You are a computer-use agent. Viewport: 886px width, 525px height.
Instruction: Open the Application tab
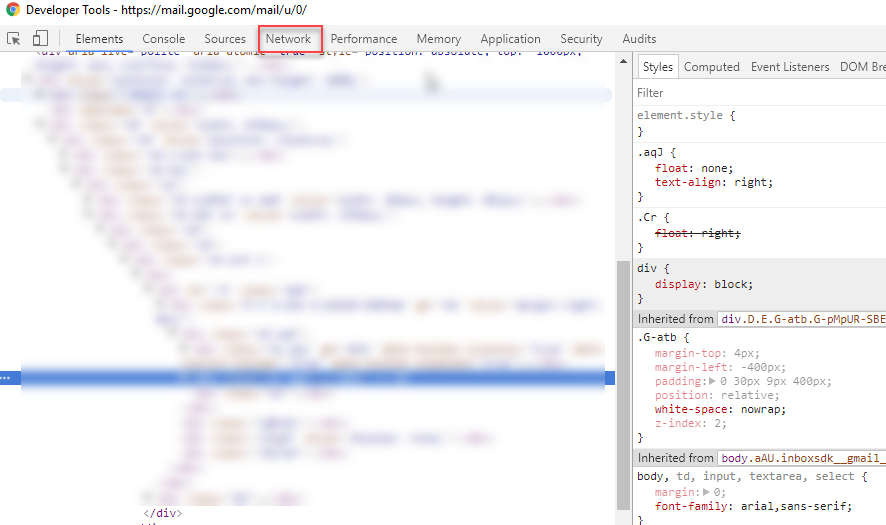coord(510,39)
